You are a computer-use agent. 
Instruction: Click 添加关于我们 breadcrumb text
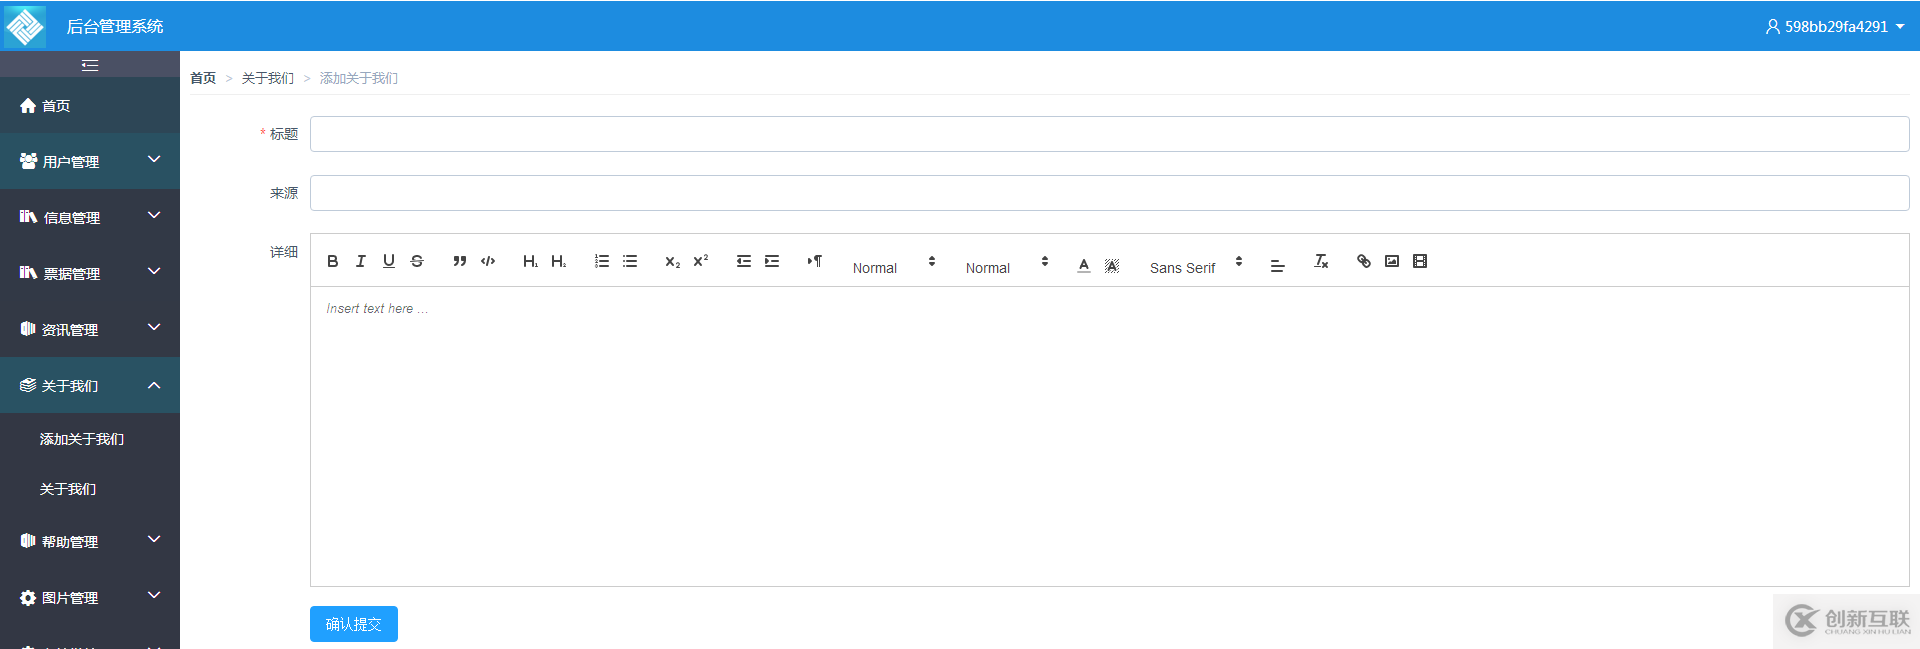[359, 78]
